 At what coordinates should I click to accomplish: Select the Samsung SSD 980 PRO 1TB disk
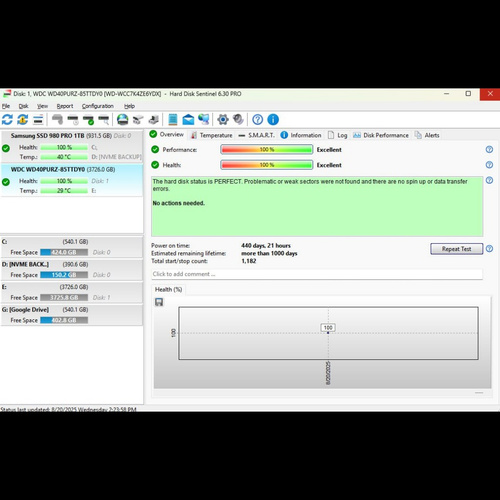(x=72, y=146)
